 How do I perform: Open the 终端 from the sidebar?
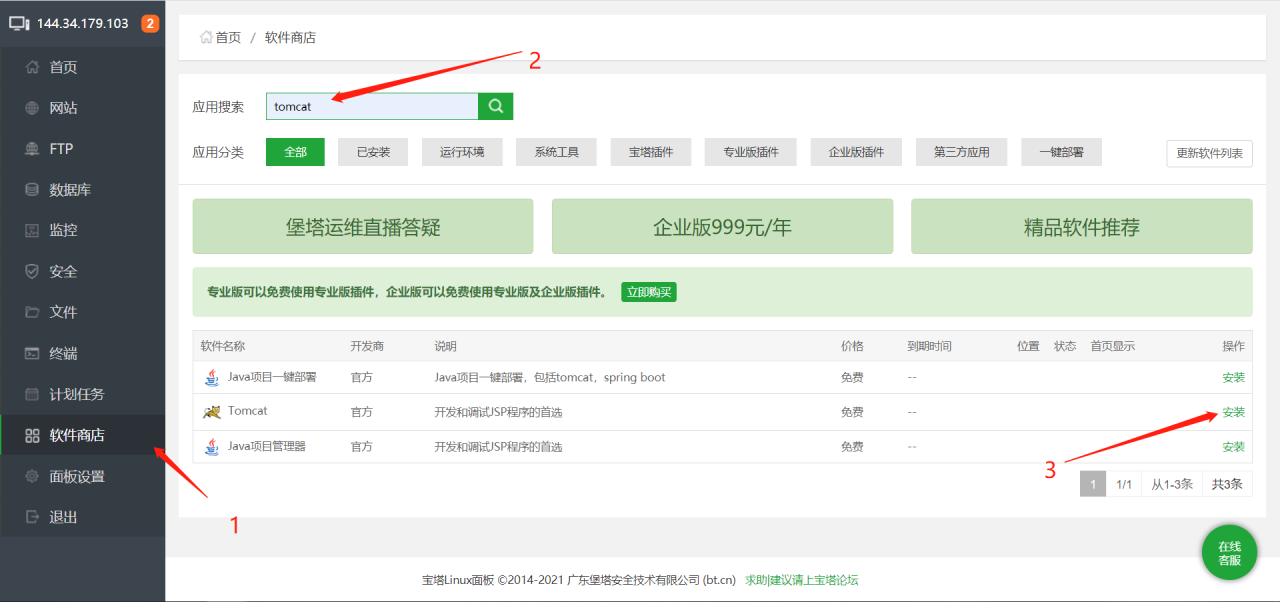tap(62, 352)
